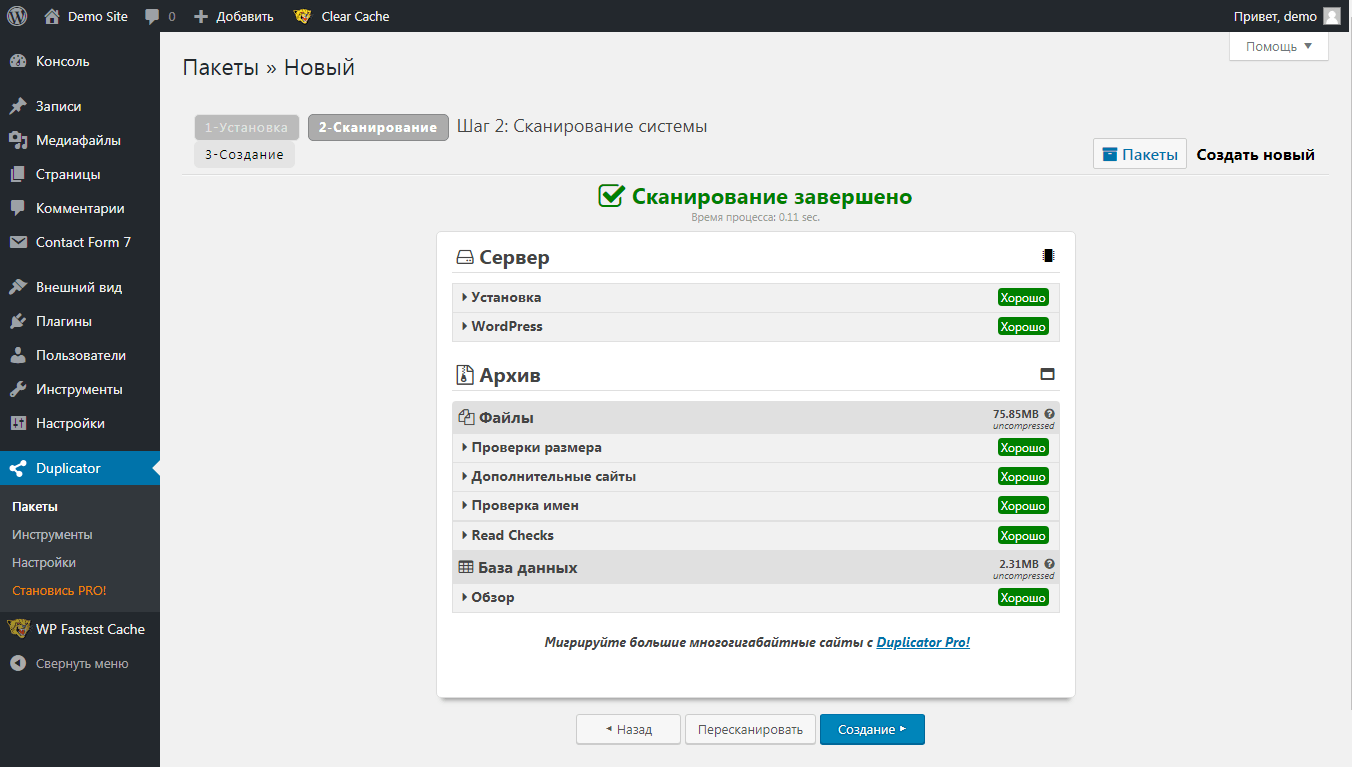1352x767 pixels.
Task: Click Хорошо badge in Read Checks row
Action: point(1023,535)
